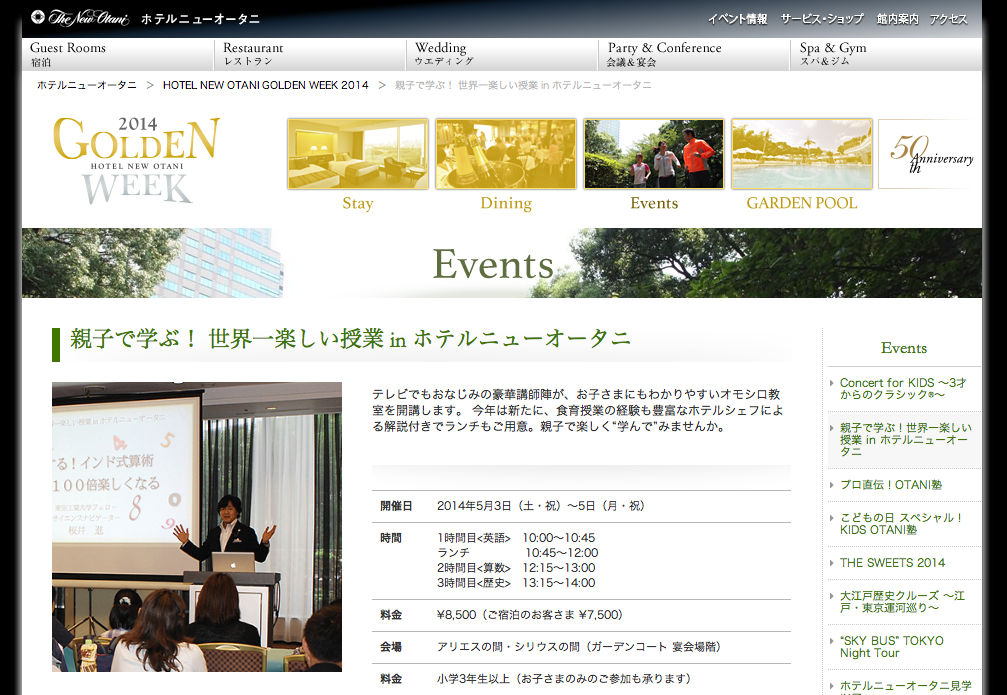Open Wedding menu

click(x=502, y=55)
